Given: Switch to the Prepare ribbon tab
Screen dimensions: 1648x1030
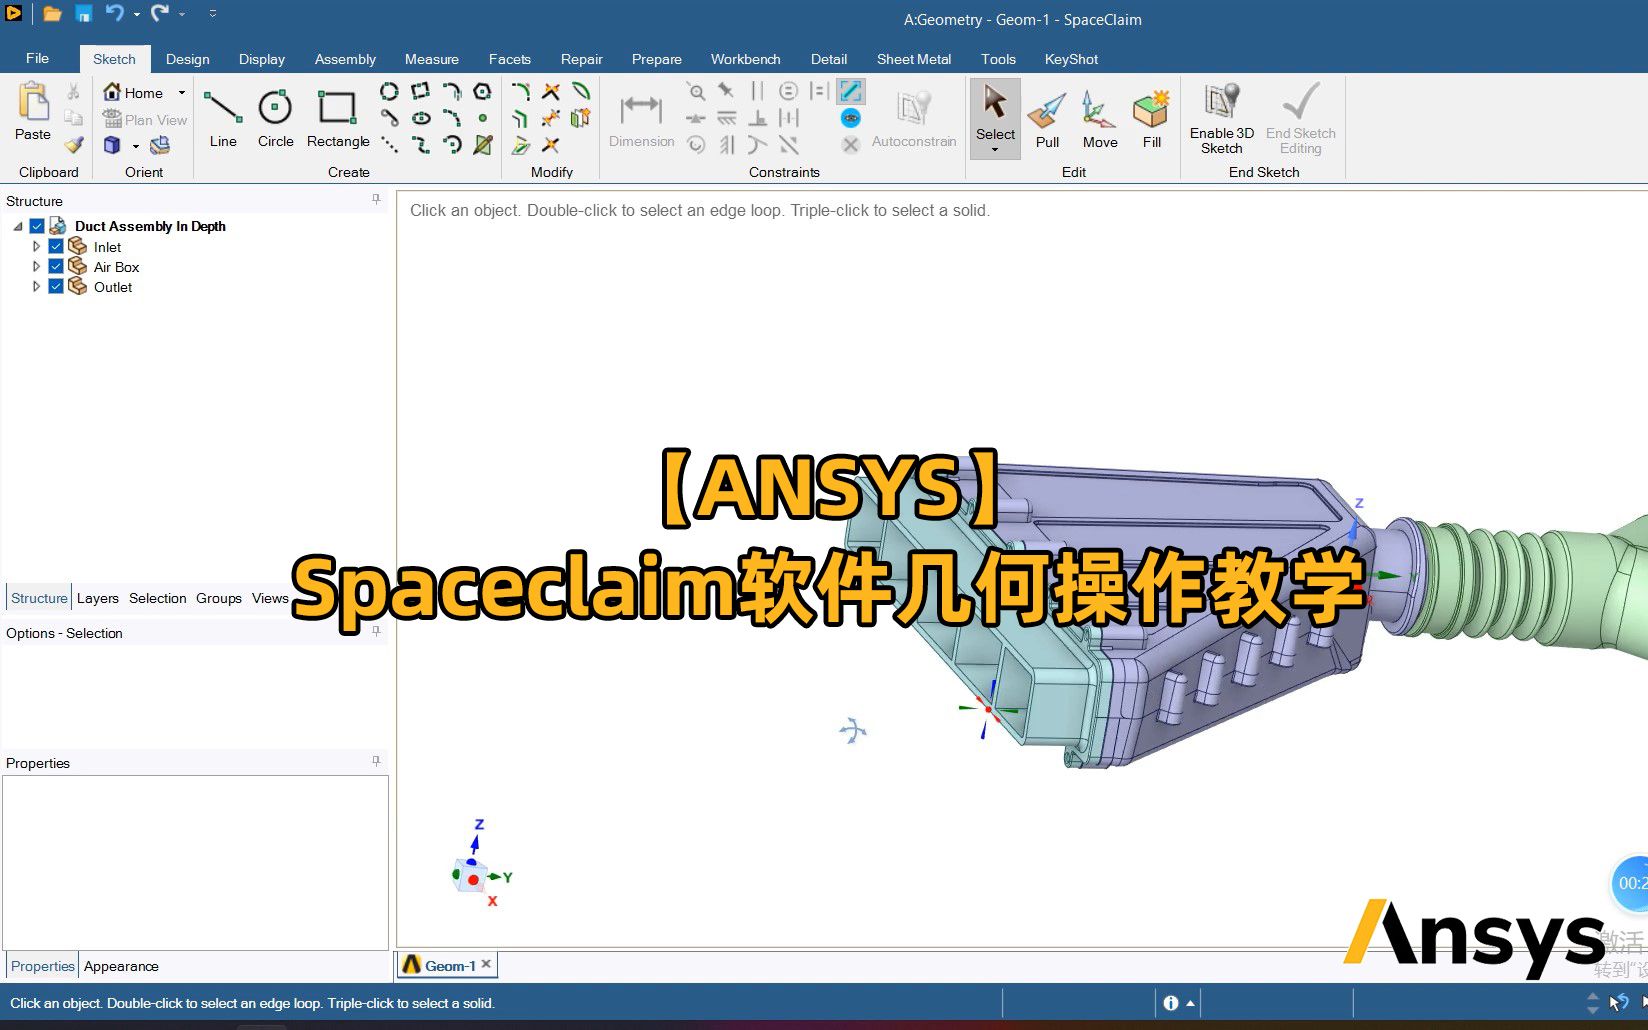Looking at the screenshot, I should coord(657,59).
